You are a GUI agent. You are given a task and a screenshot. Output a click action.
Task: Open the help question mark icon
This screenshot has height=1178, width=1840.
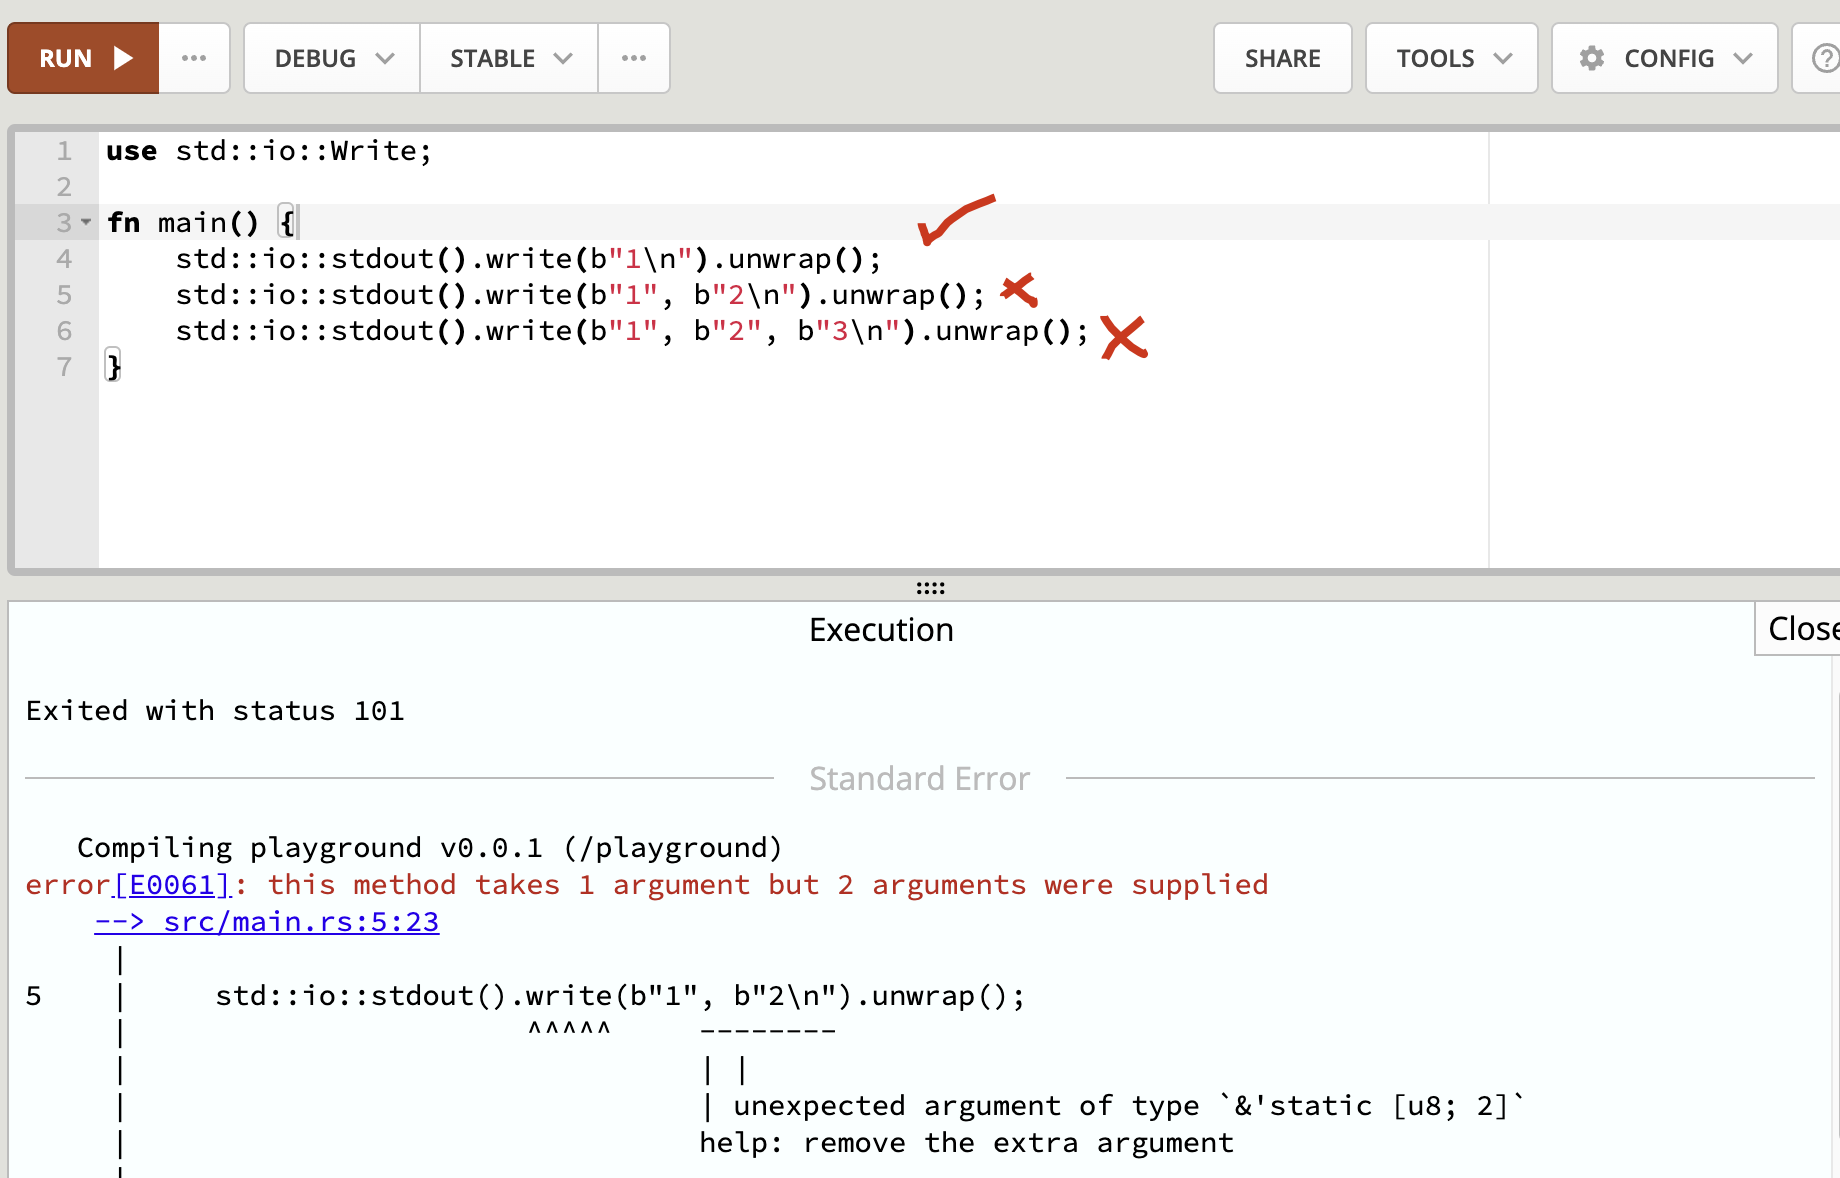(x=1824, y=58)
